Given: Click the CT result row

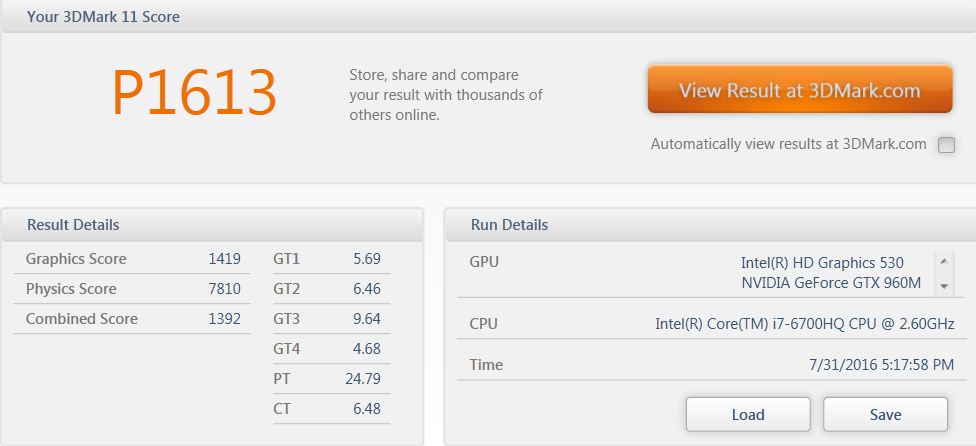Looking at the screenshot, I should point(331,409).
